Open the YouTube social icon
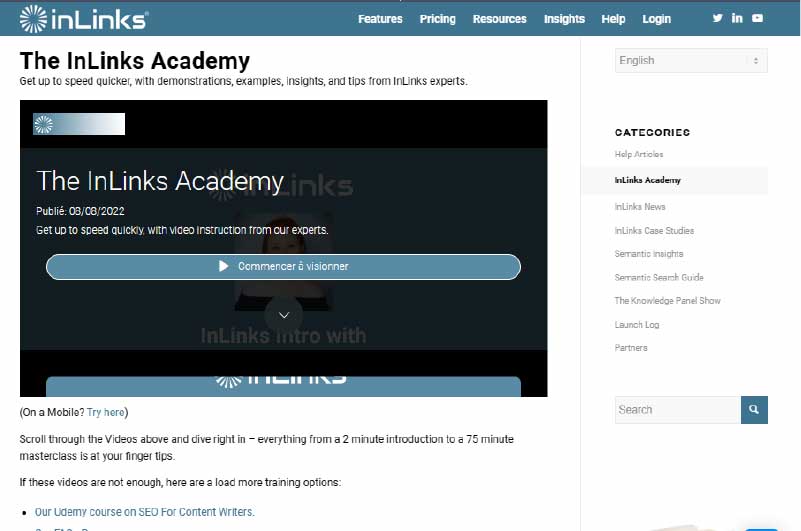This screenshot has width=801, height=531. click(x=758, y=18)
